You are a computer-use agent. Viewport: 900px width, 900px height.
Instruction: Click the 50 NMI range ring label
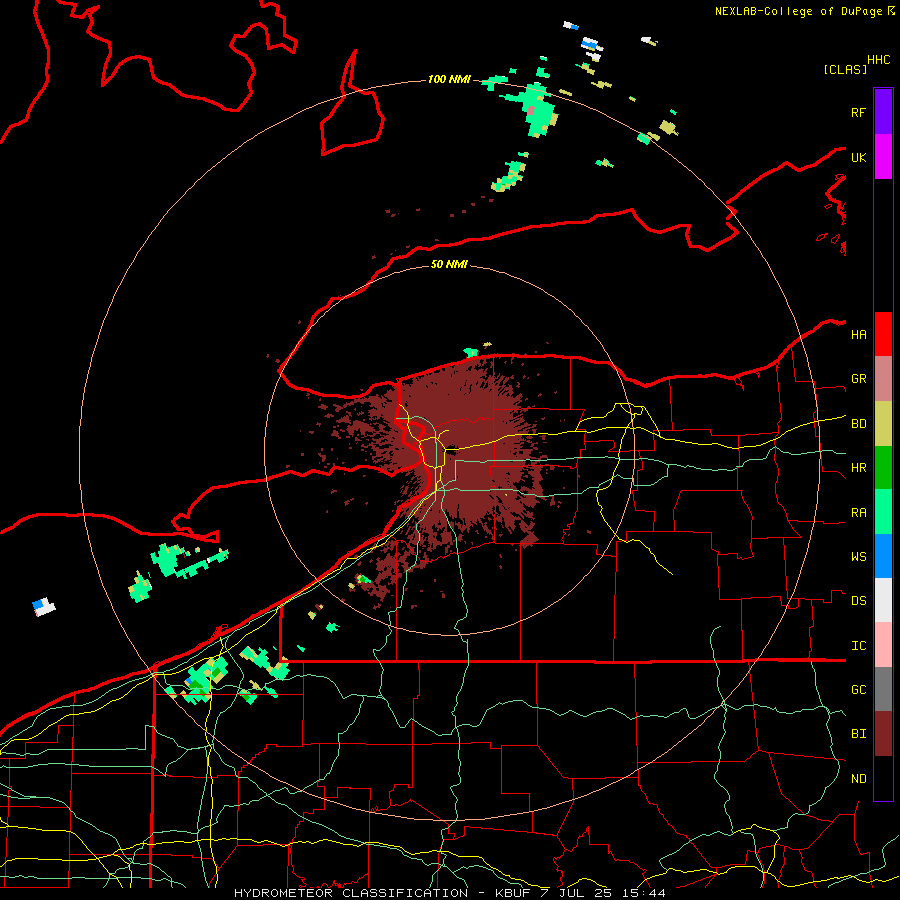(449, 264)
